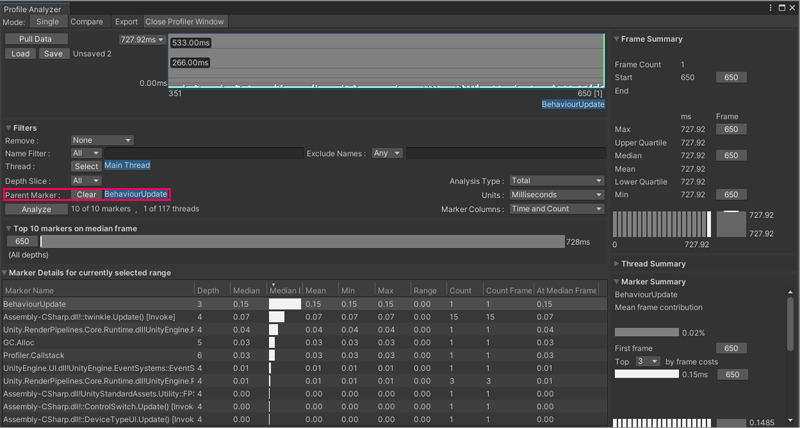
Task: Sort the table by Count column
Action: pos(460,290)
